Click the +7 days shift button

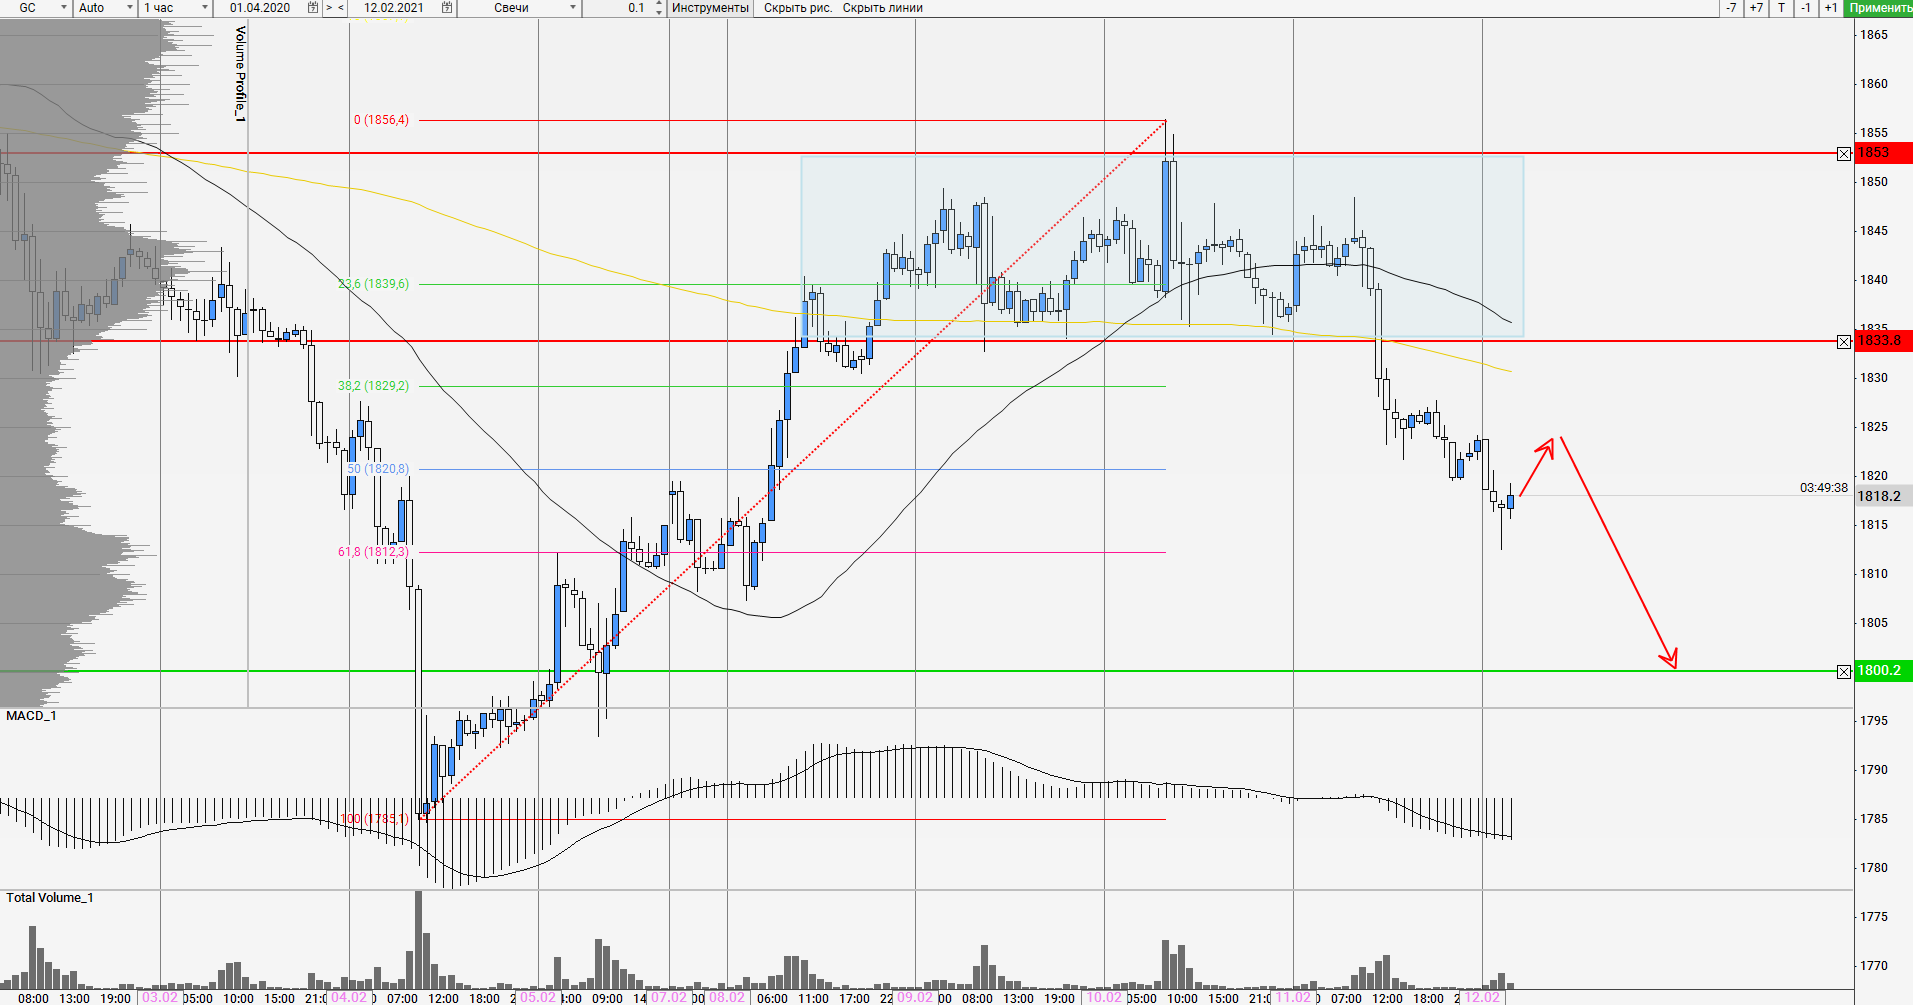click(x=1756, y=8)
